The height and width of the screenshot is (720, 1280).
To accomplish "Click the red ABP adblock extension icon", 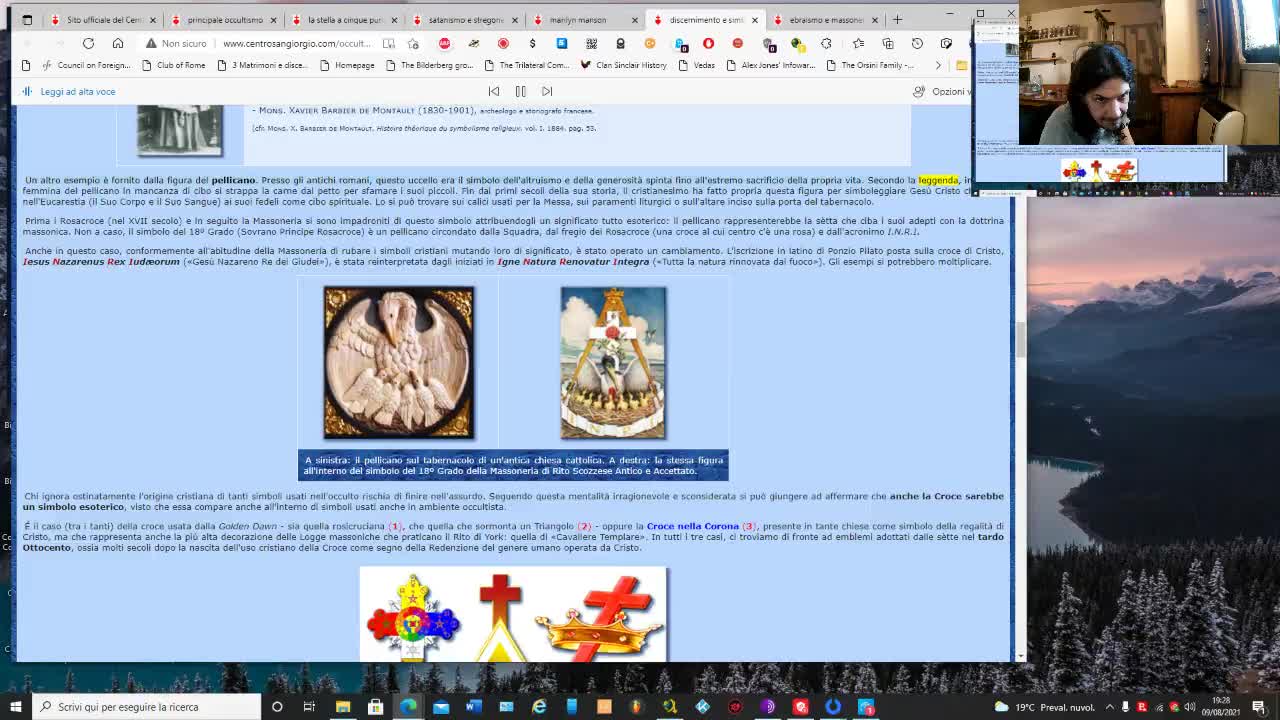I will coord(444,43).
